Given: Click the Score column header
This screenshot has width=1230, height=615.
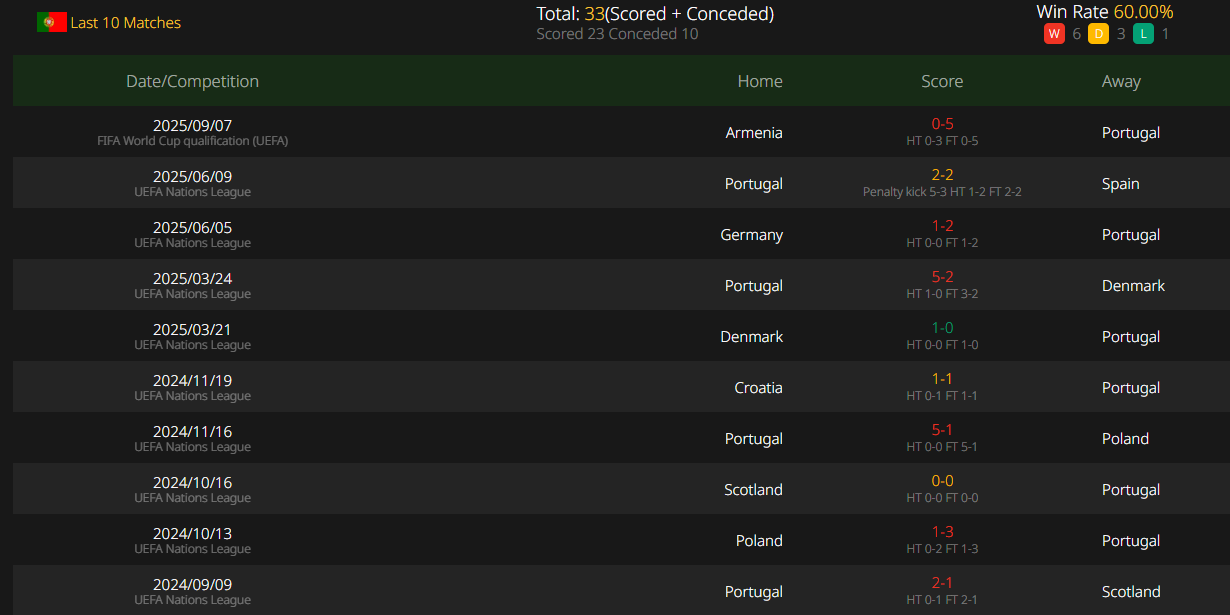Looking at the screenshot, I should click(942, 81).
